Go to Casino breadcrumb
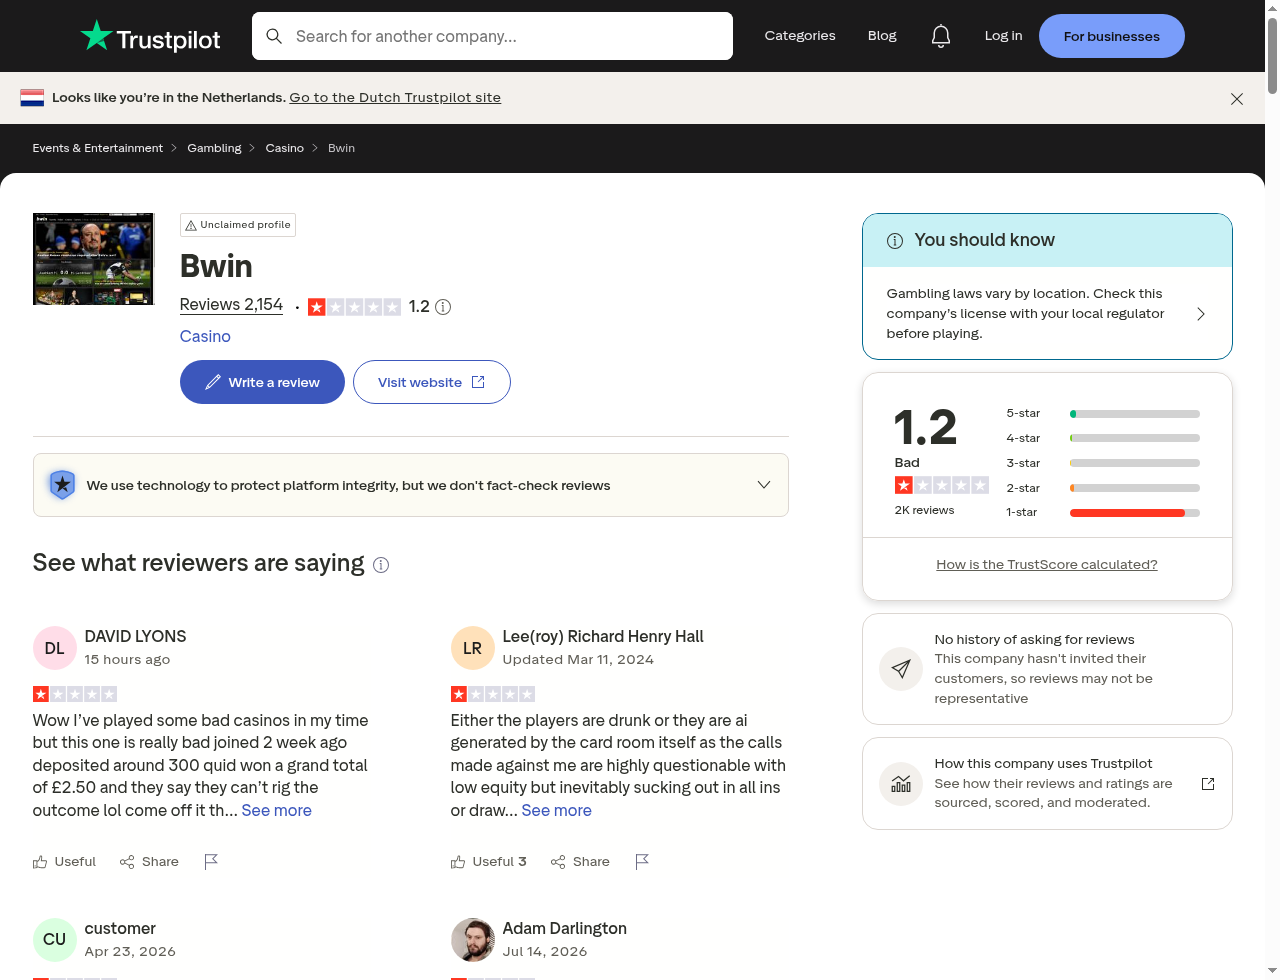Image resolution: width=1280 pixels, height=980 pixels. pyautogui.click(x=285, y=148)
